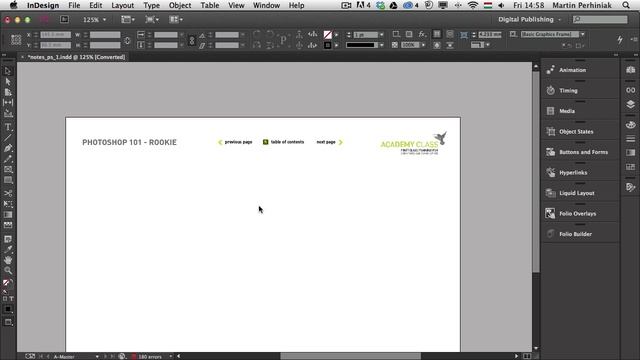Select the Page tool
640x360 pixels.
[8, 92]
